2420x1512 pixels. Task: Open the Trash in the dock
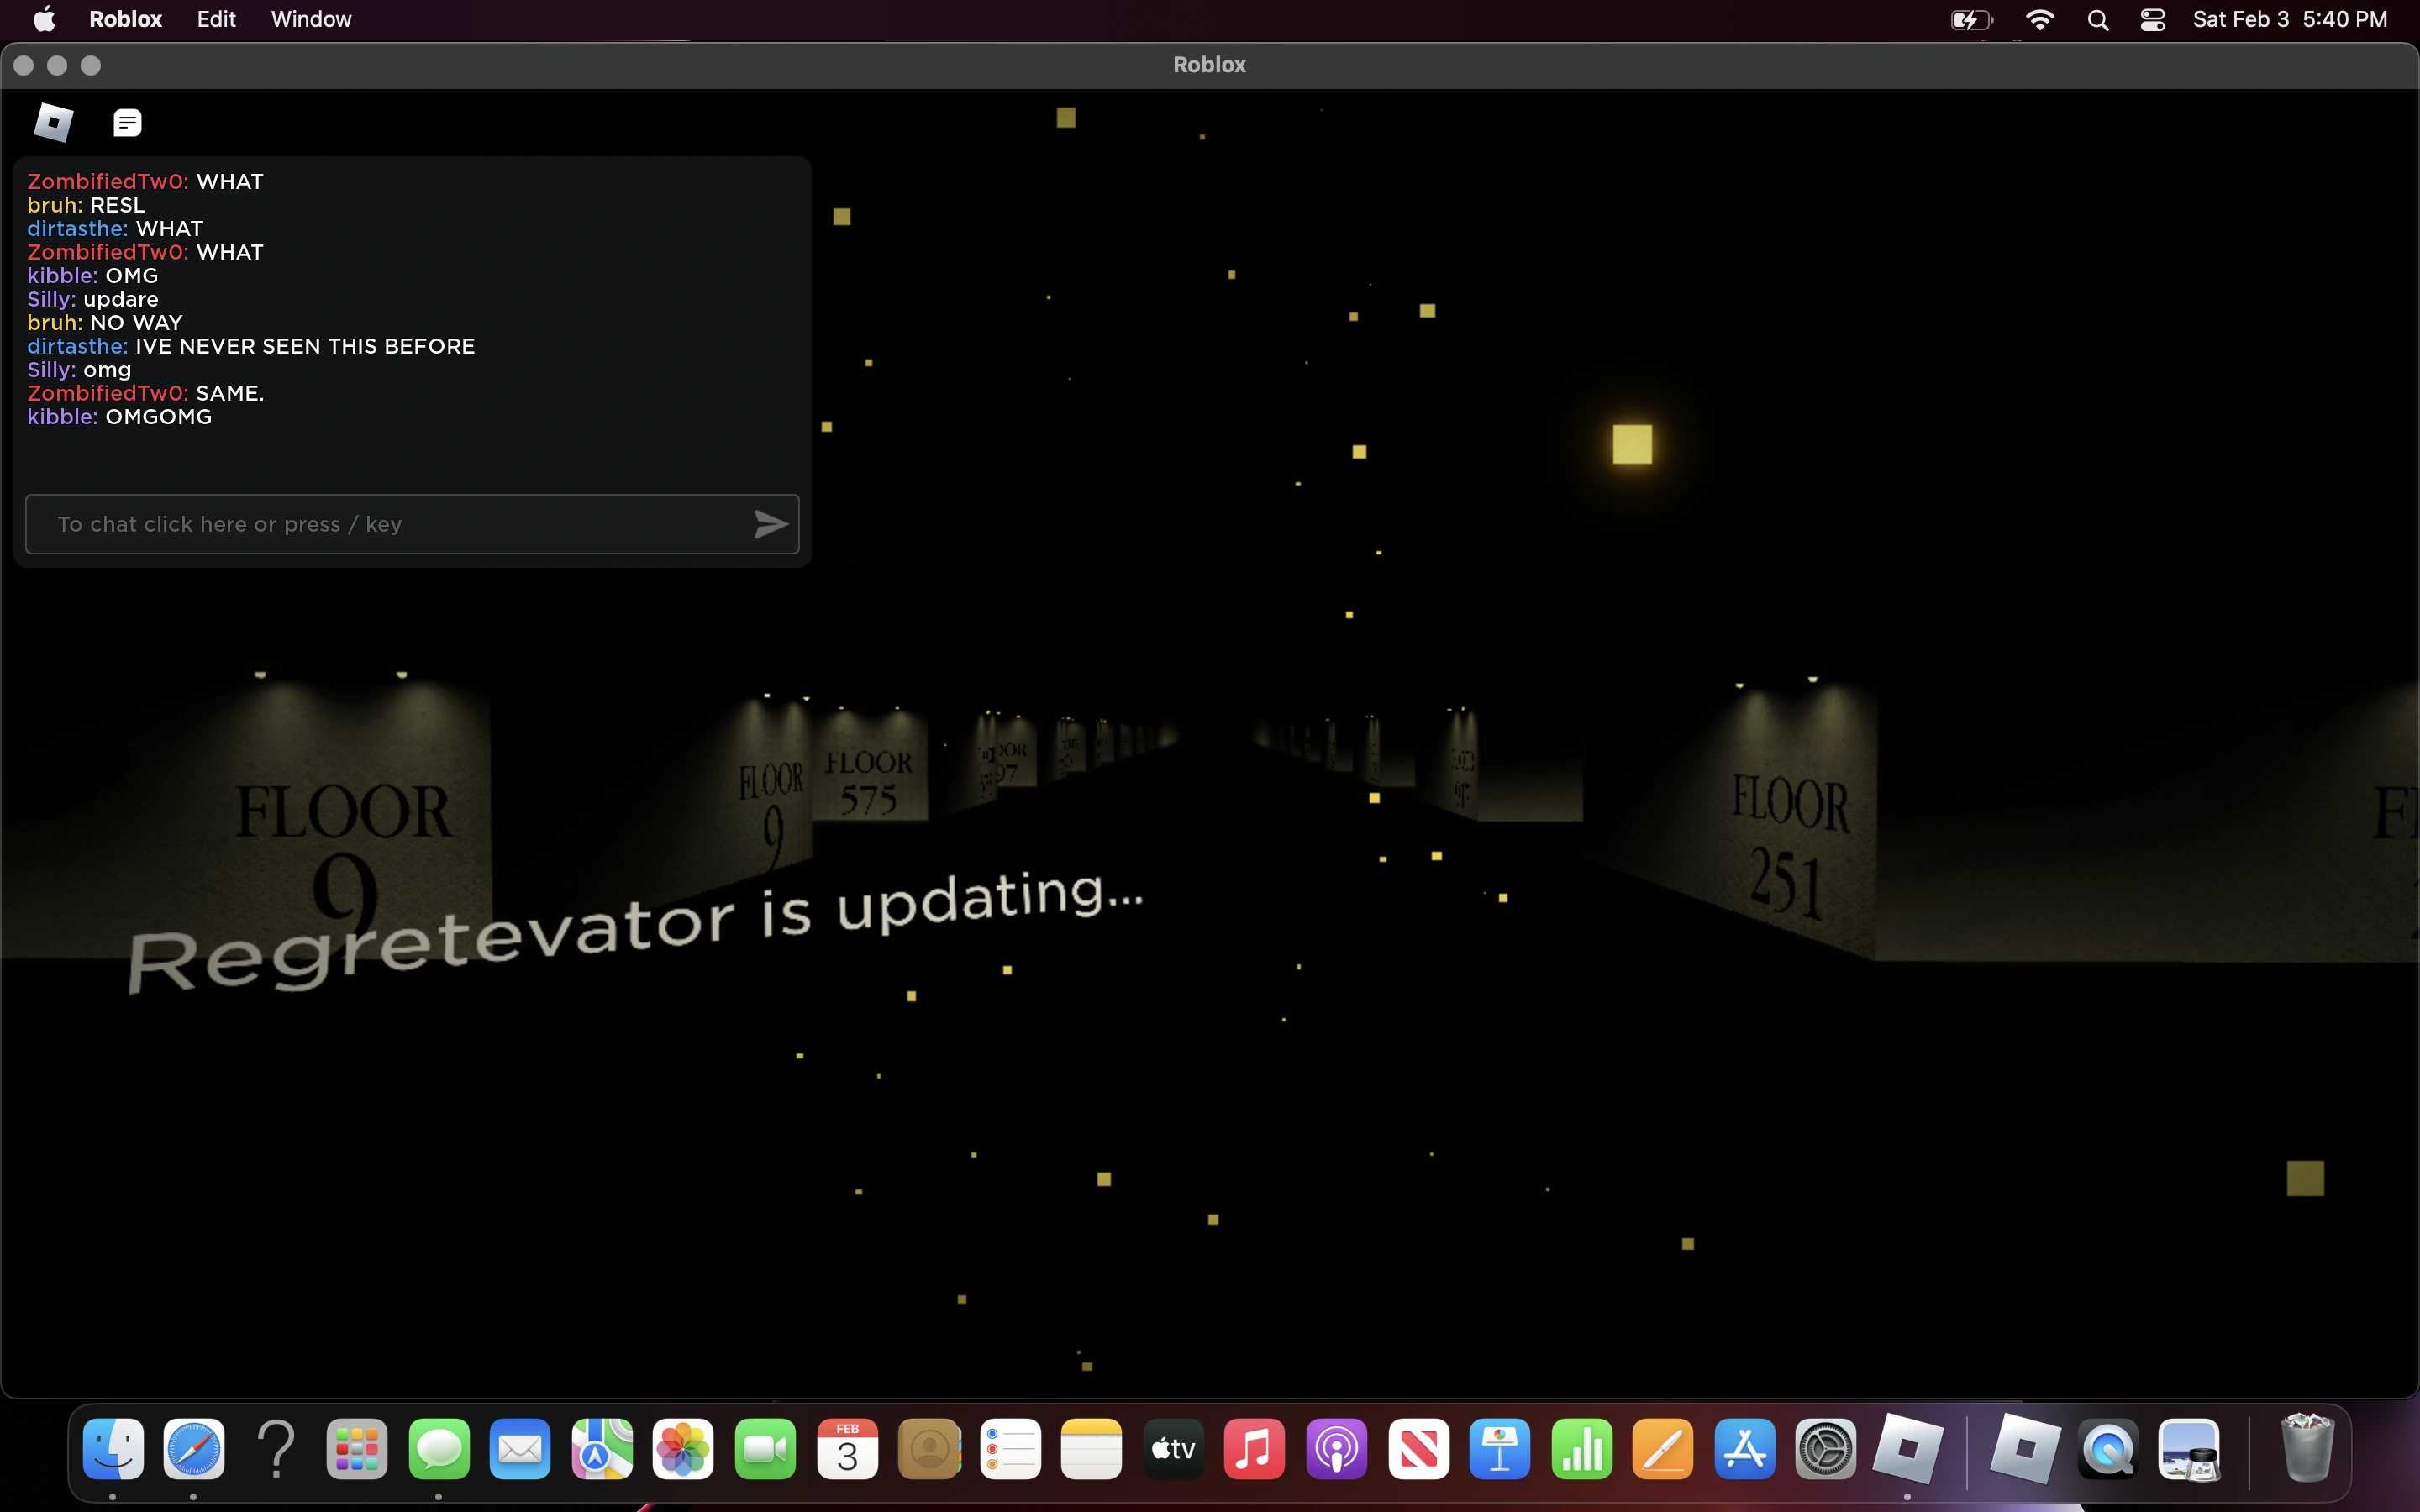[x=2306, y=1449]
